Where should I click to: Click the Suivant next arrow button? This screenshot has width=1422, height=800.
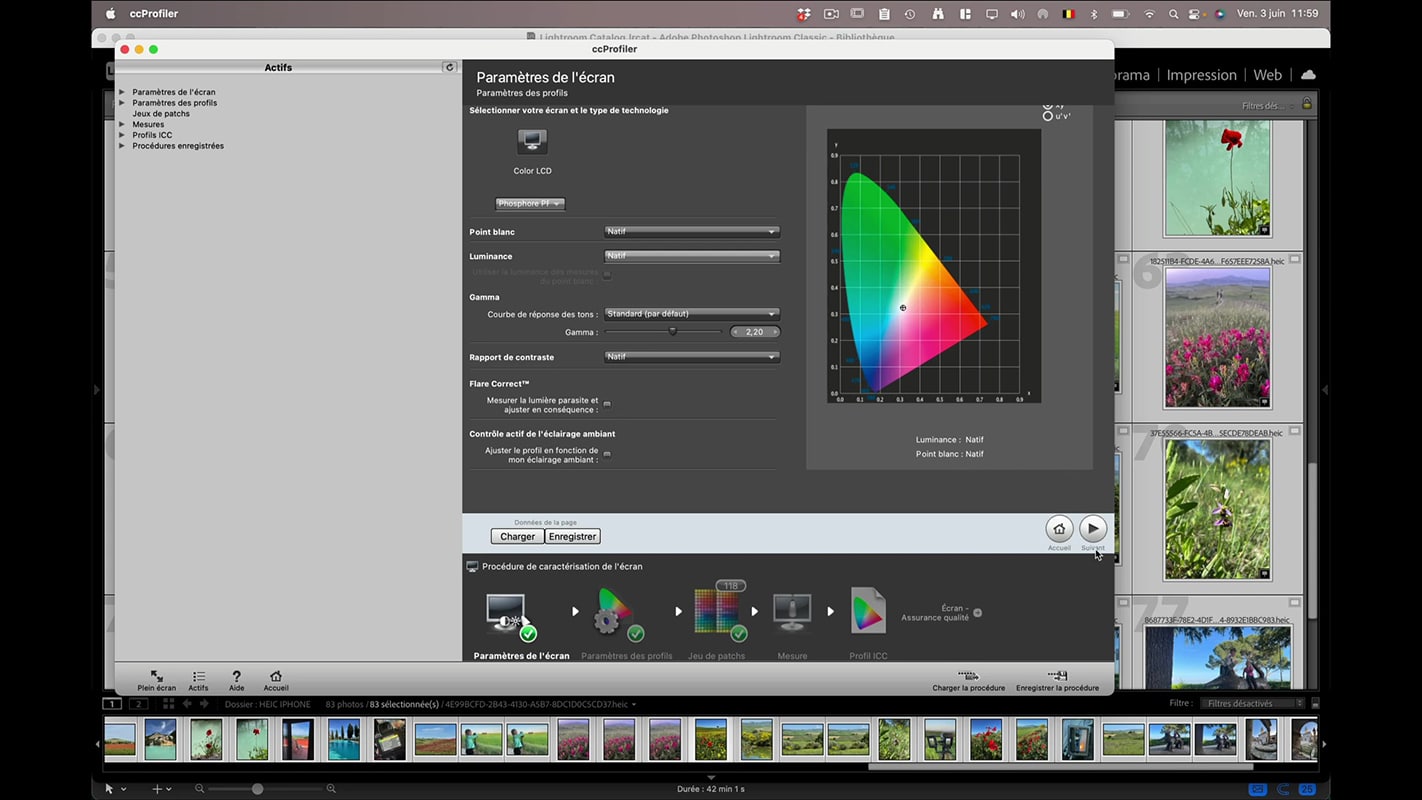point(1093,529)
